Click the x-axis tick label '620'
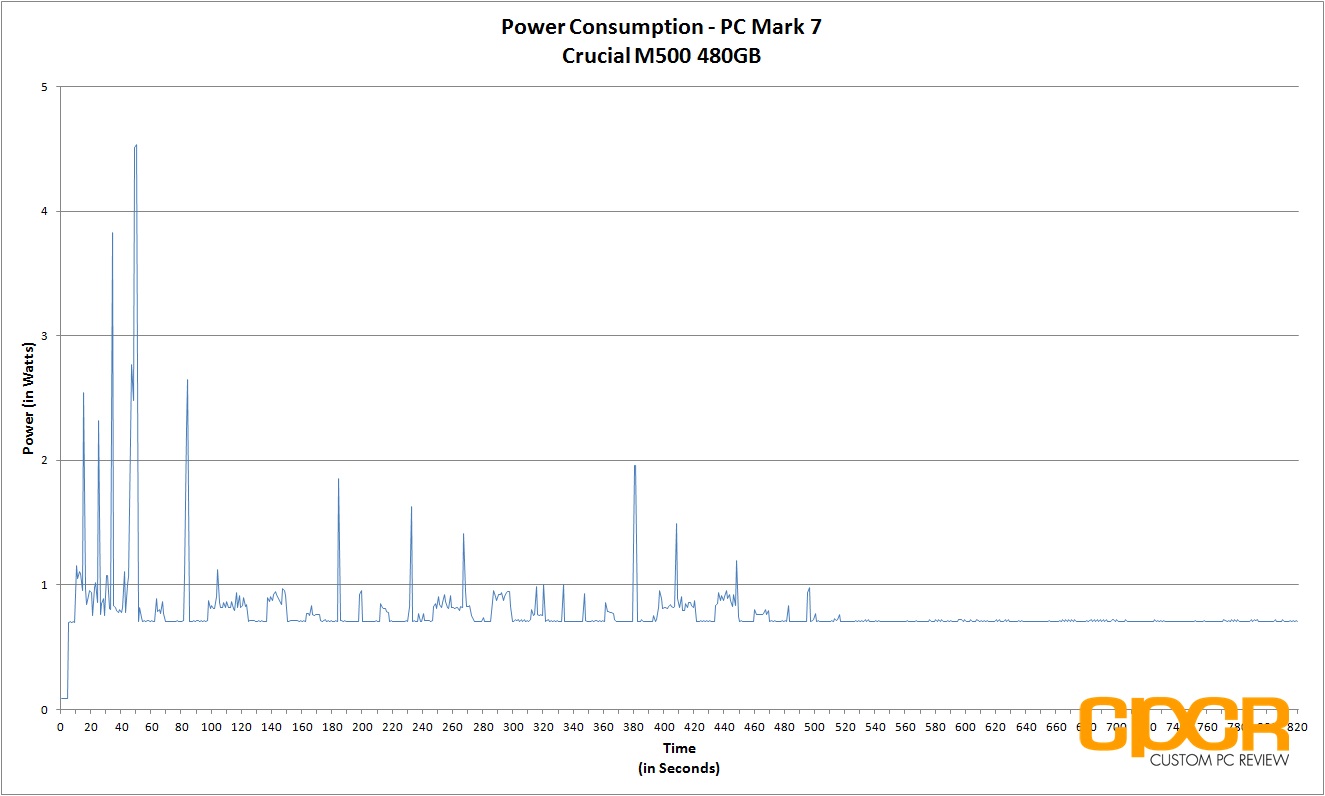Viewport: 1325px width, 796px height. click(996, 727)
